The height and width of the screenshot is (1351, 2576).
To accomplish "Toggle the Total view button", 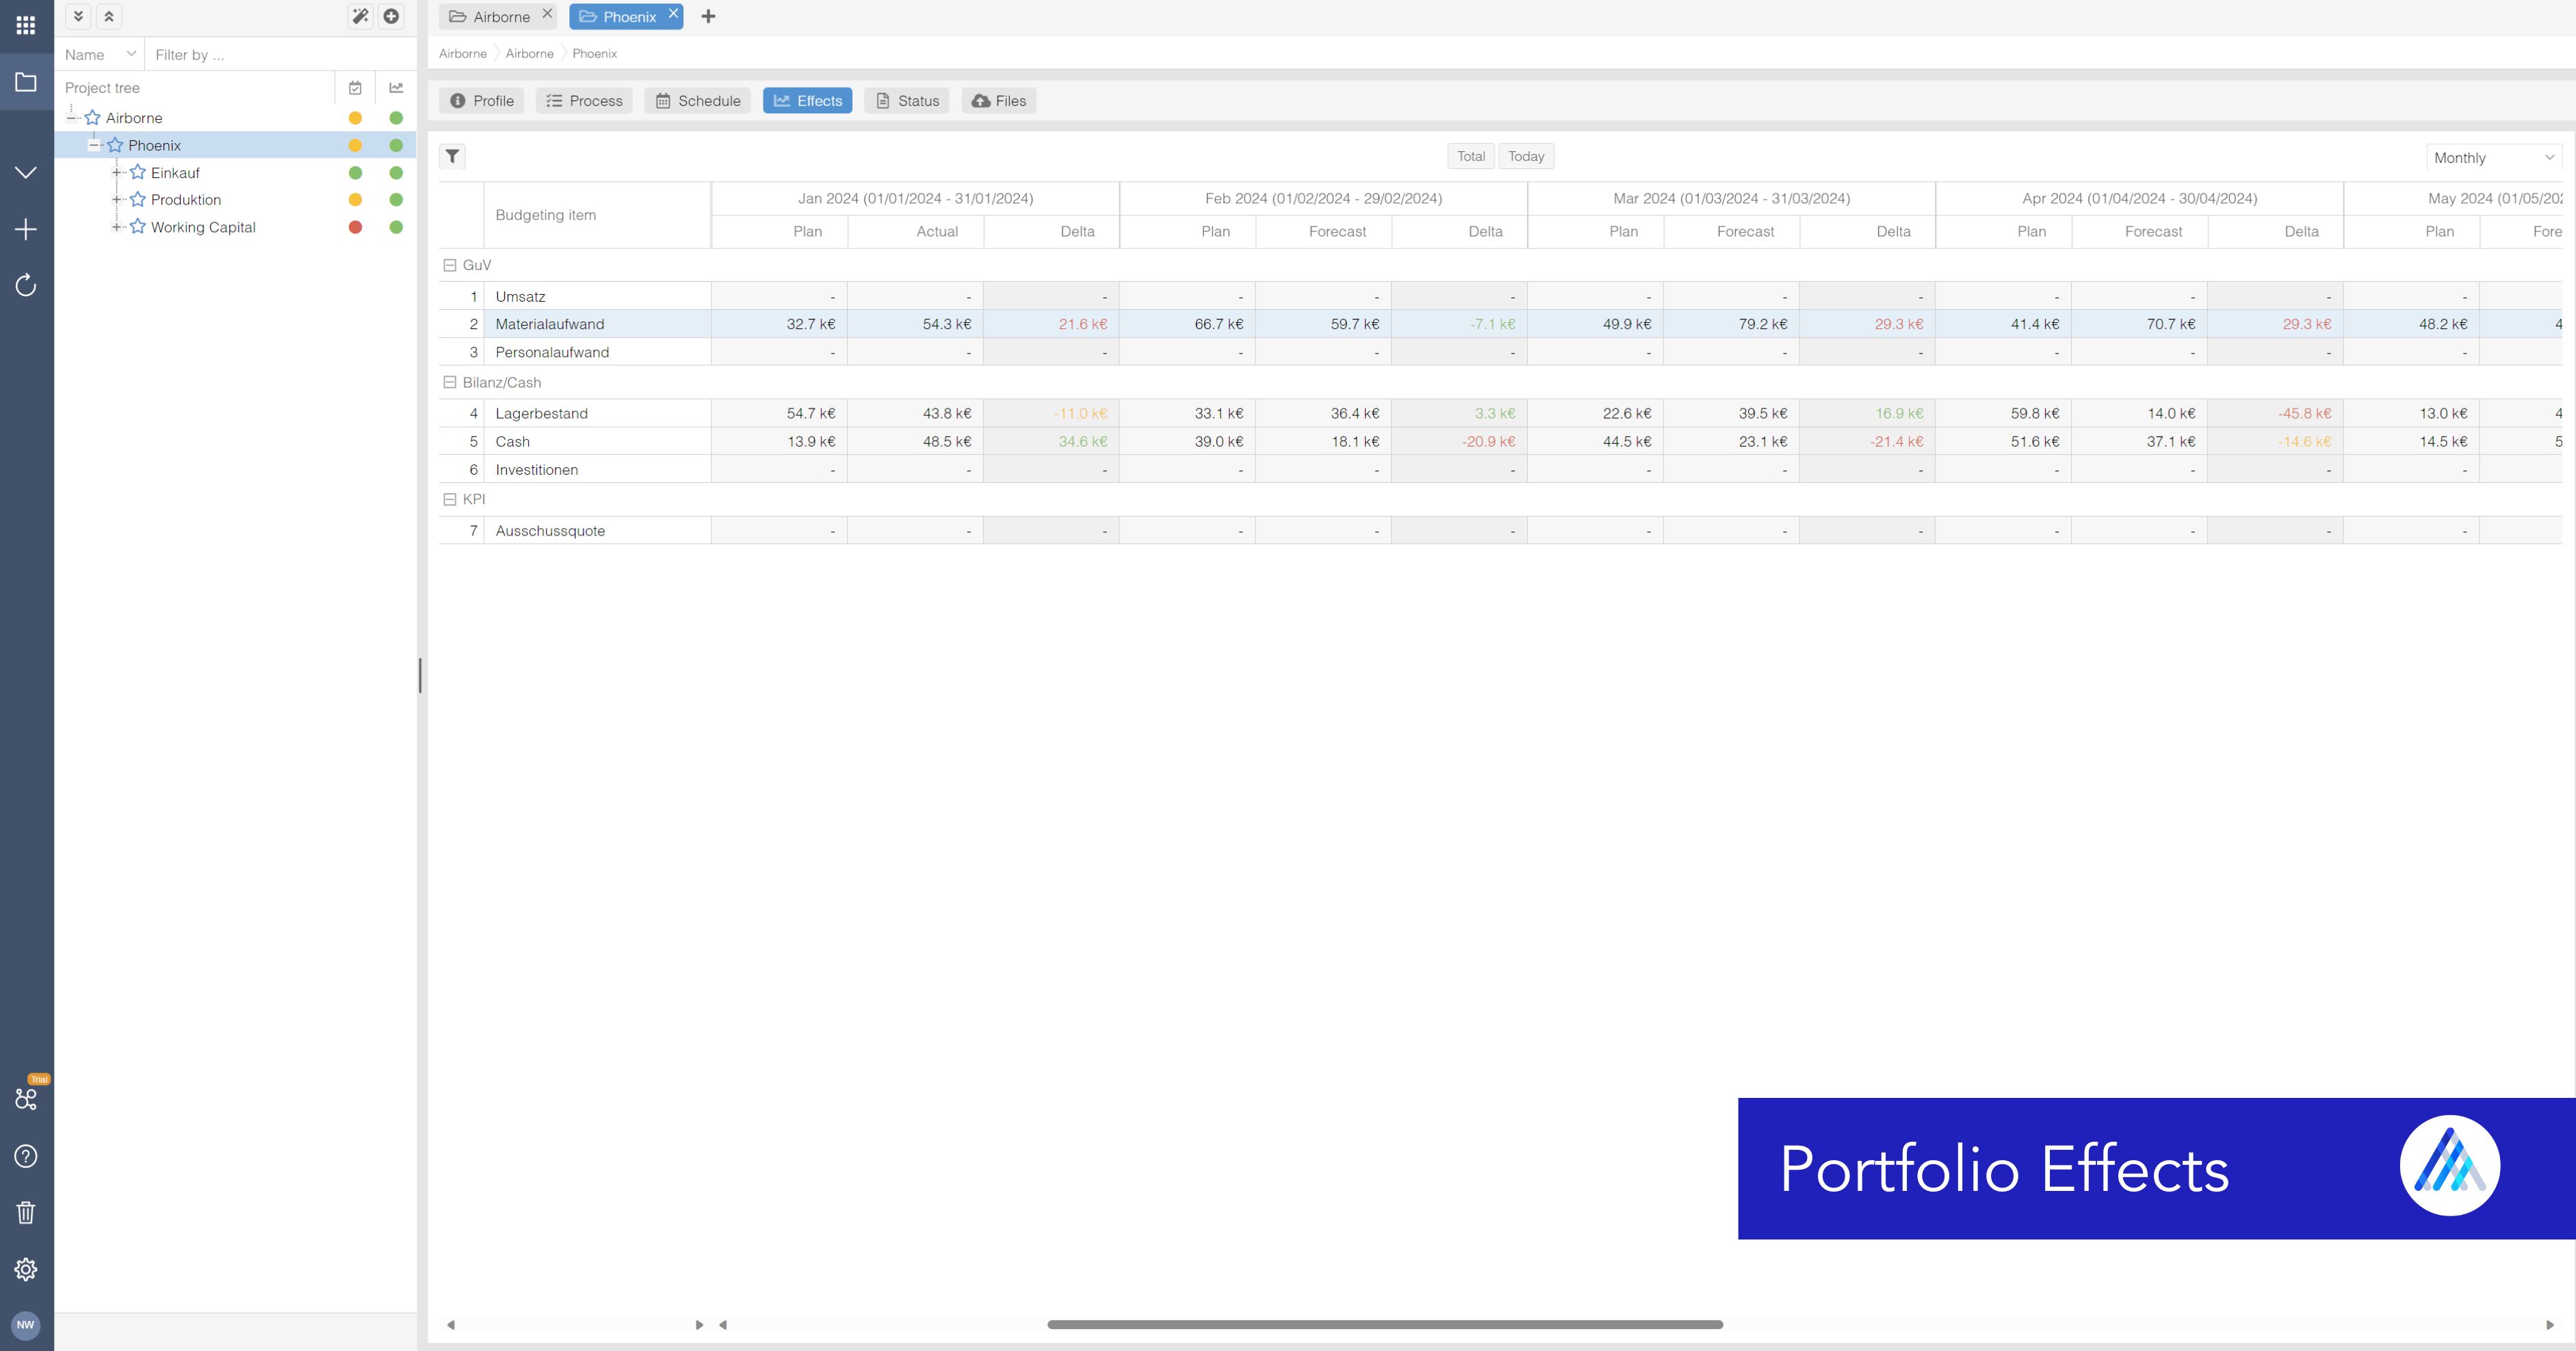I will 1470,156.
